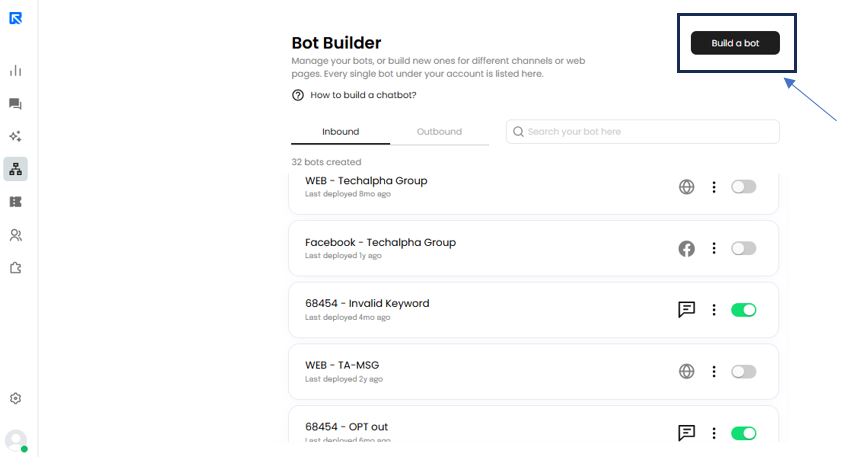Open the contacts people icon in sidebar
The image size is (865, 465).
[x=15, y=236]
